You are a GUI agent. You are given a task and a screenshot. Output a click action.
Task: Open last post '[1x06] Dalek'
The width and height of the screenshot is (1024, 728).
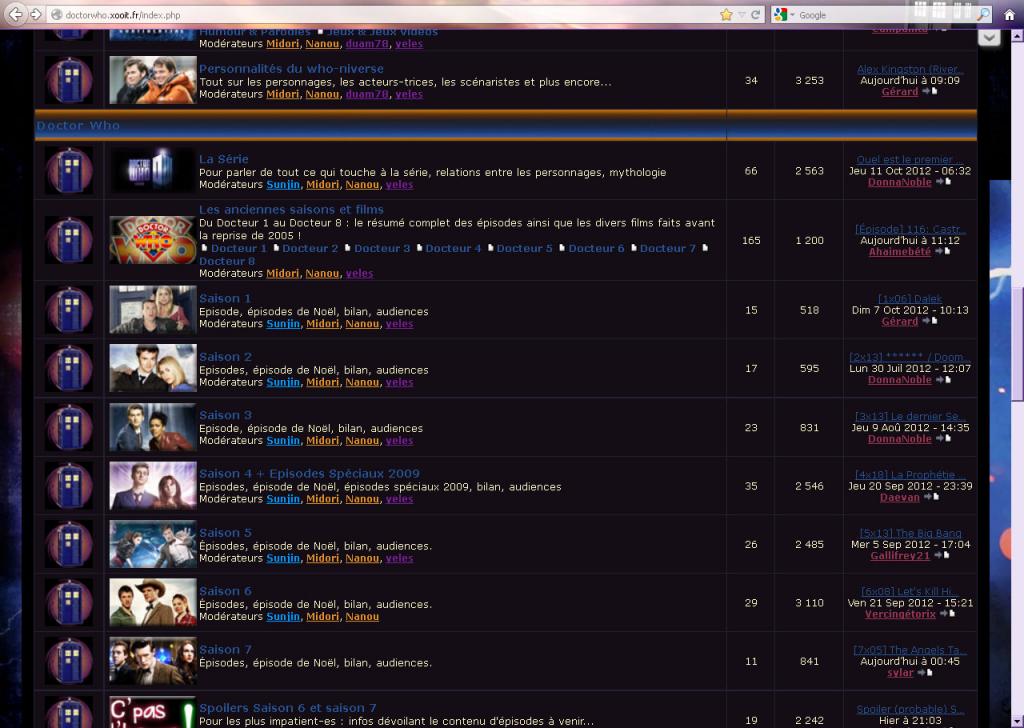[x=910, y=299]
